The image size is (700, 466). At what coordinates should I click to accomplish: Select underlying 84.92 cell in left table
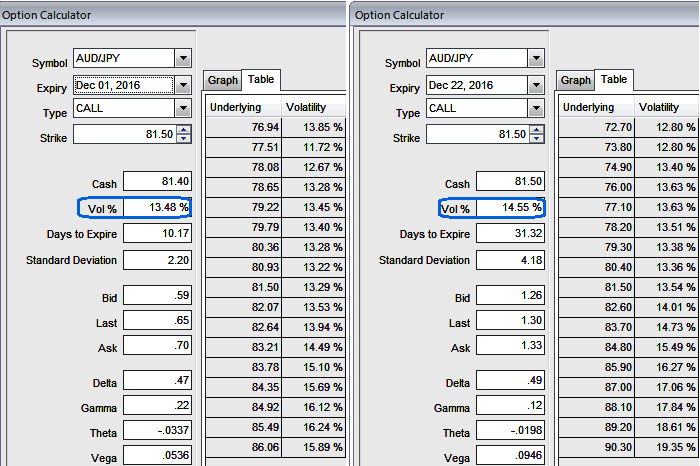(x=243, y=407)
